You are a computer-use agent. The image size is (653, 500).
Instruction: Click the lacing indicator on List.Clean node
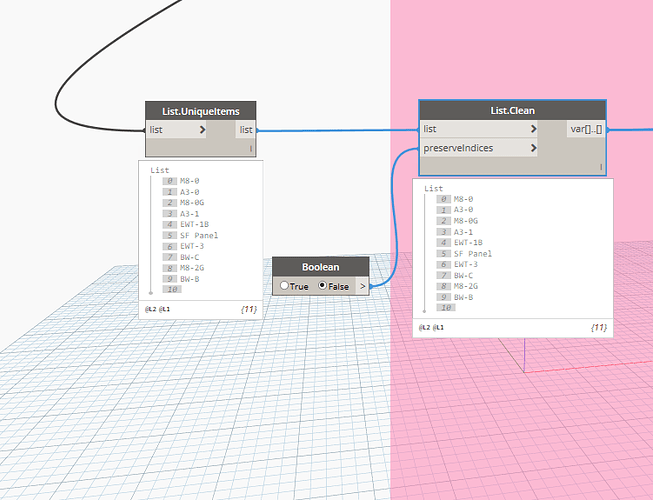[x=601, y=167]
